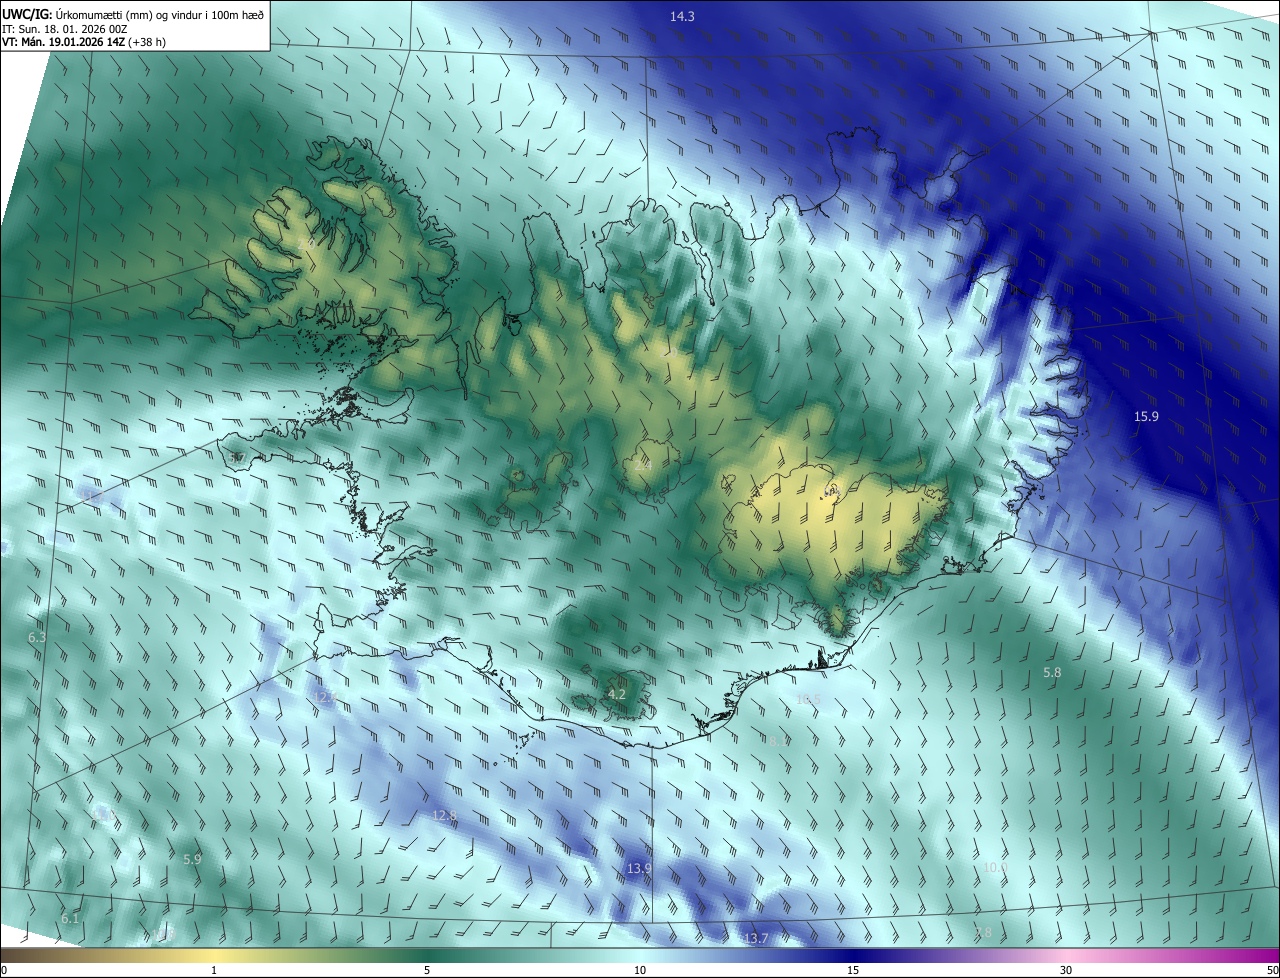
Task: Click the 5 tick label on the color scale
Action: pyautogui.click(x=427, y=970)
